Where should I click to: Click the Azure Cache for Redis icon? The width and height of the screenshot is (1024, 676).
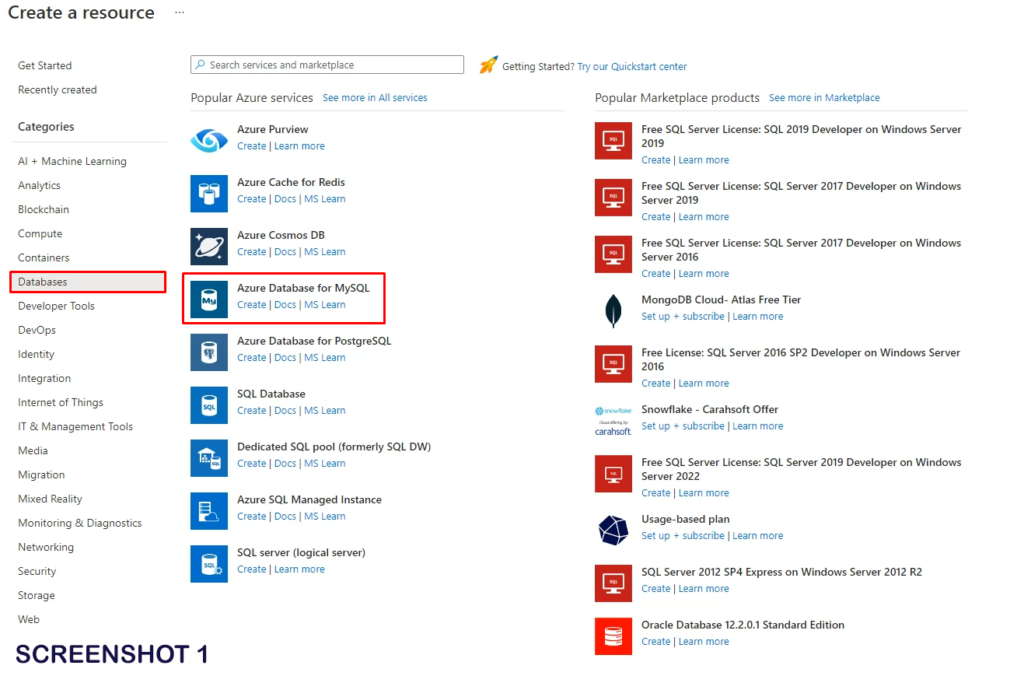tap(209, 193)
